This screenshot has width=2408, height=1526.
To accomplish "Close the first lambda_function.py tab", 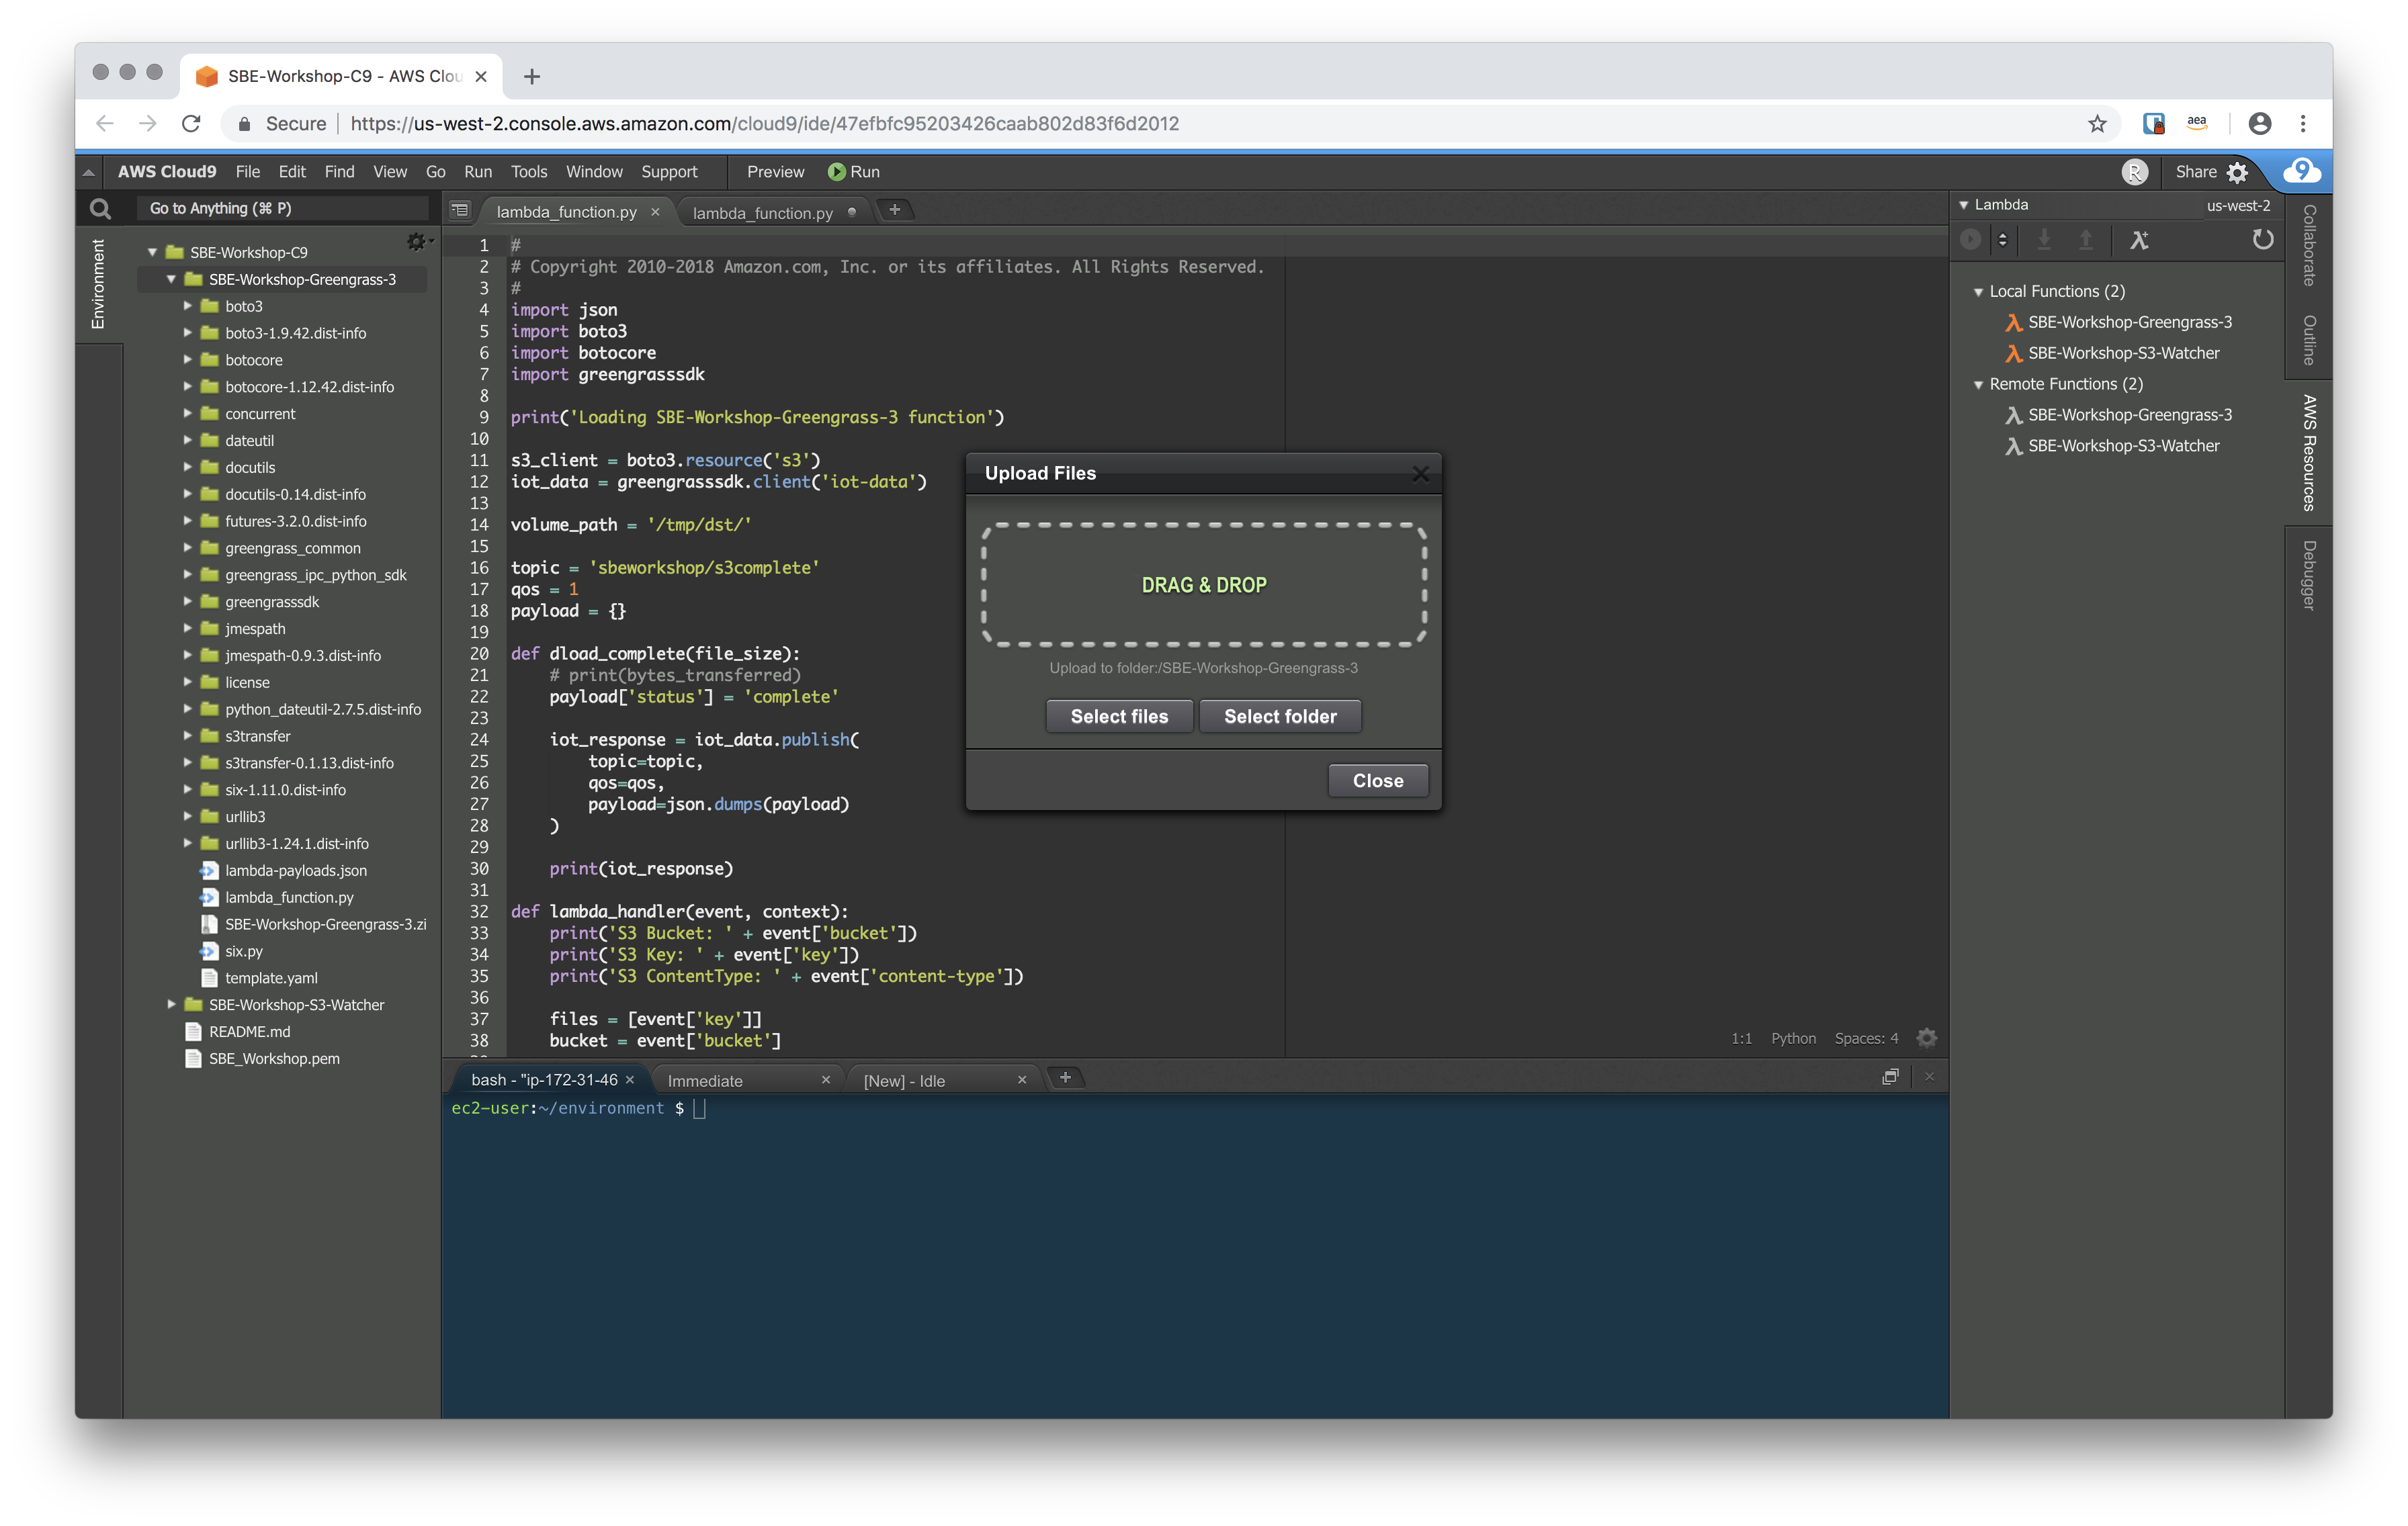I will point(655,212).
